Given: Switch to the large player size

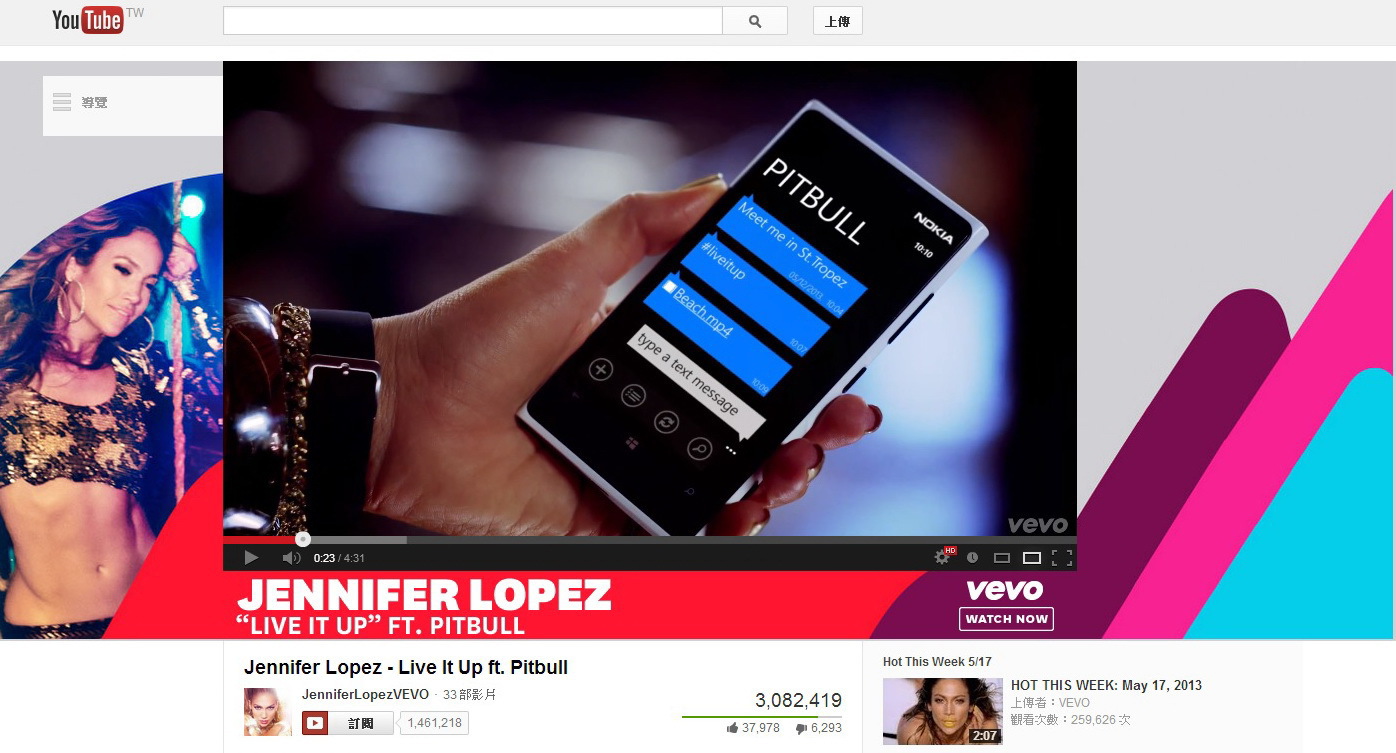Looking at the screenshot, I should pos(1032,558).
